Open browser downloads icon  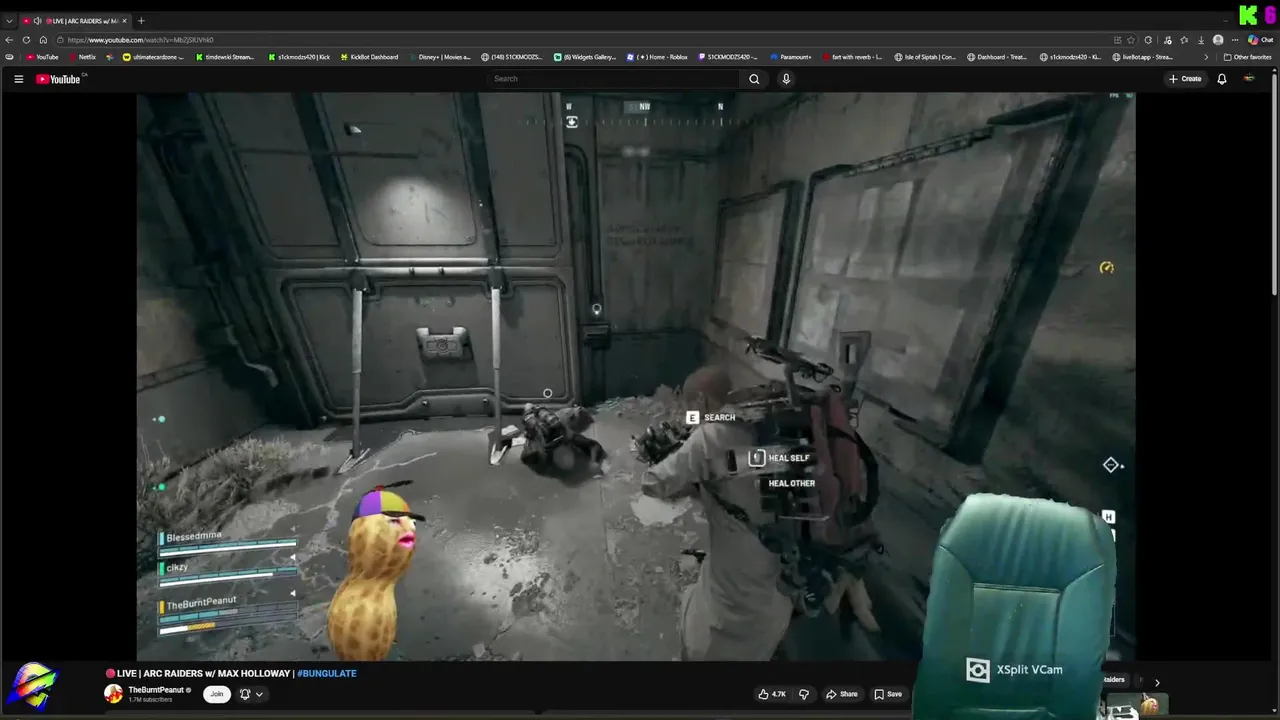(1200, 40)
